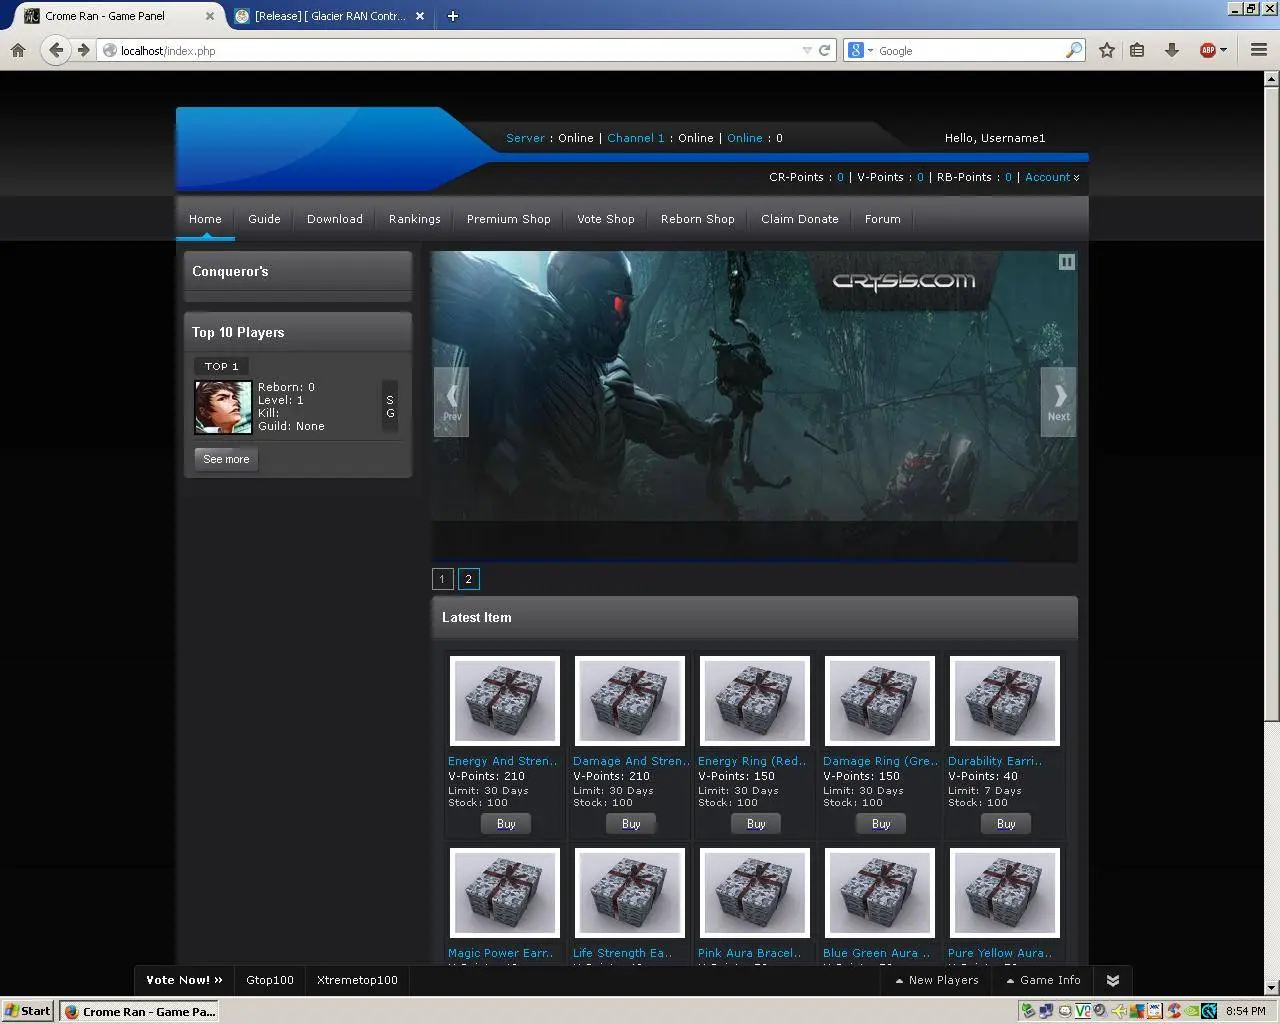
Task: Switch to slide 1
Action: pos(442,579)
